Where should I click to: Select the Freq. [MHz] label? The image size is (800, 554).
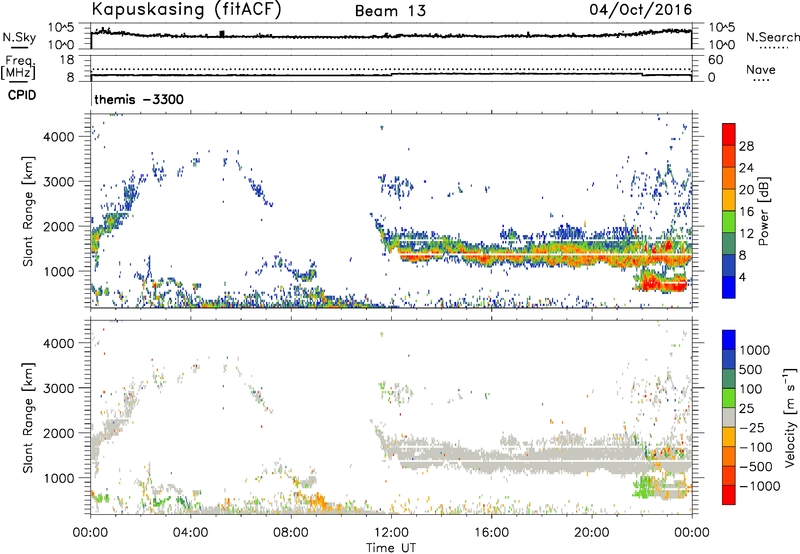tap(18, 68)
